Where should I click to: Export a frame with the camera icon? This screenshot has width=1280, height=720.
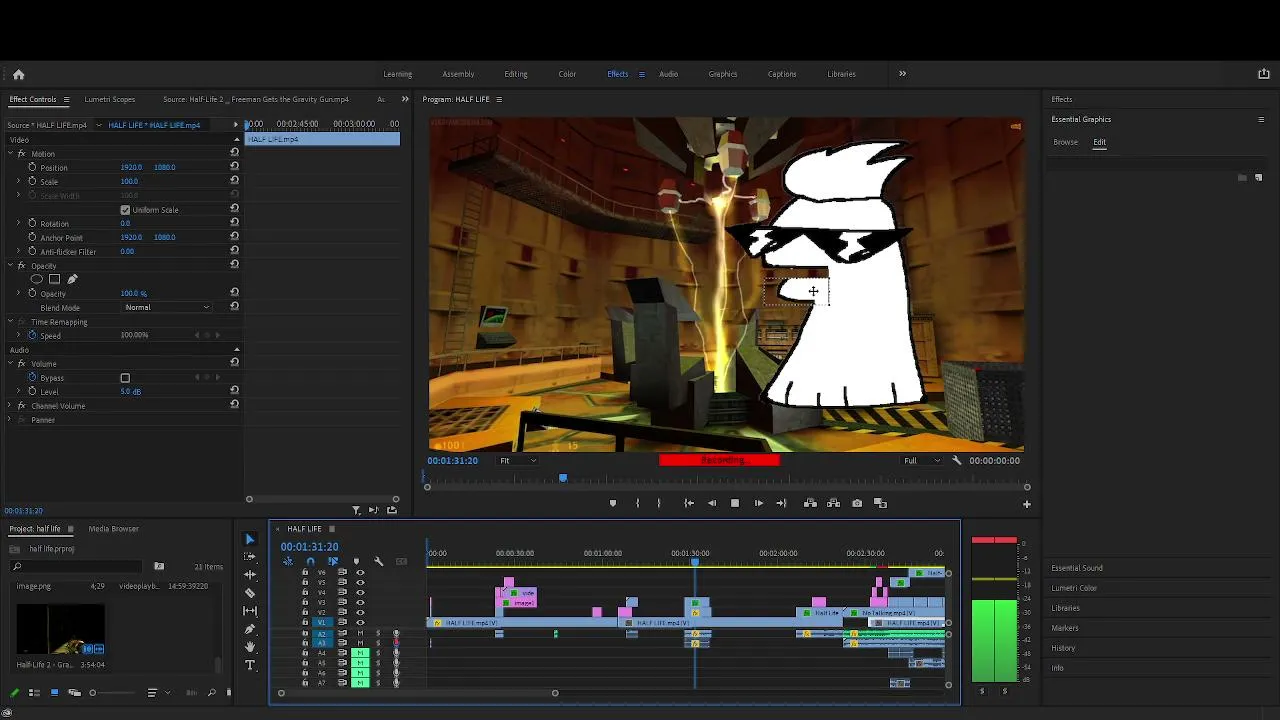click(x=857, y=503)
